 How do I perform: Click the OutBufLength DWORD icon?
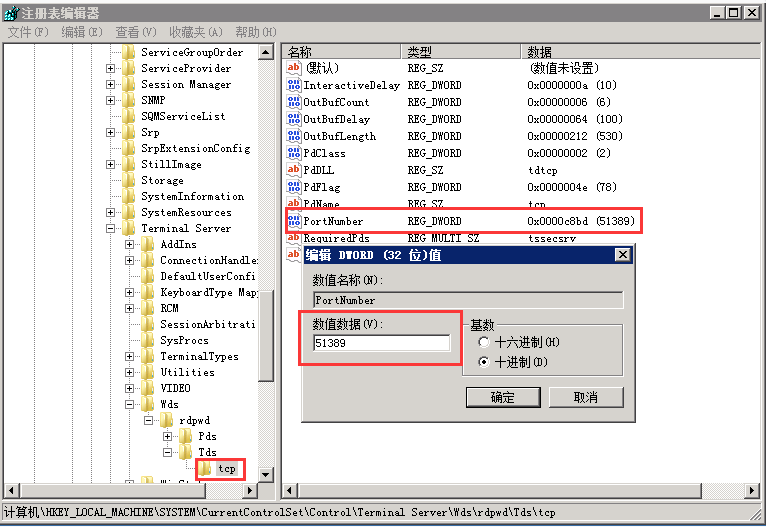click(x=294, y=136)
